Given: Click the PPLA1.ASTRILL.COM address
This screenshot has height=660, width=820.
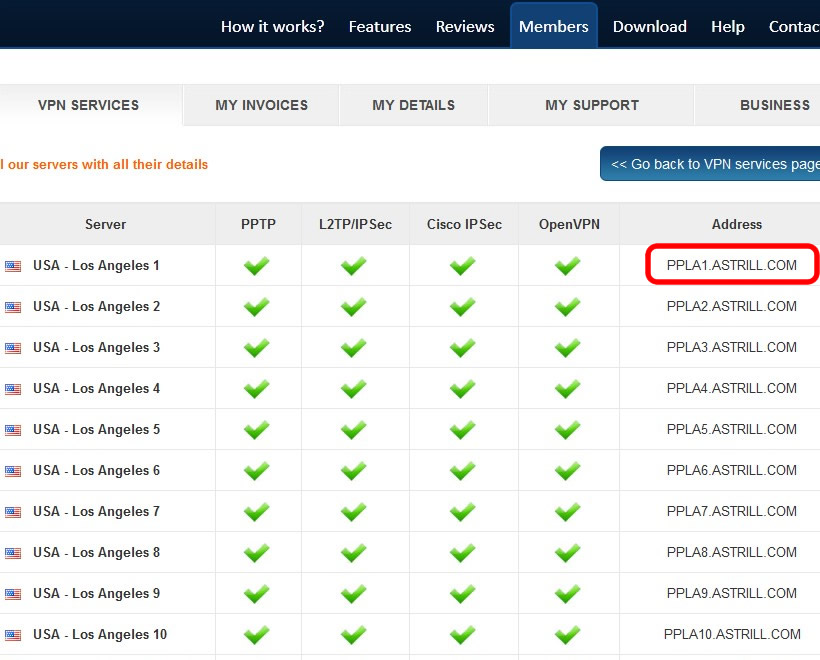Looking at the screenshot, I should click(x=731, y=265).
